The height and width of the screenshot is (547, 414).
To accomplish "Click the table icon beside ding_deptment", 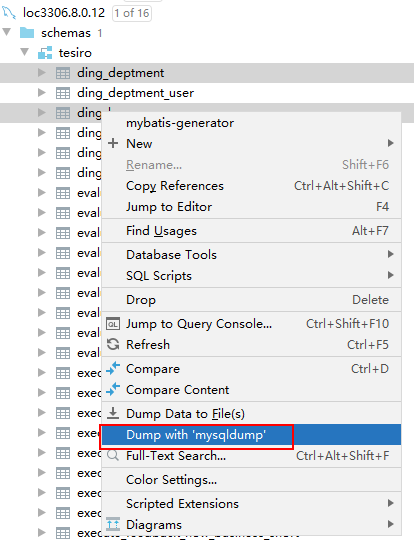I will [x=63, y=73].
